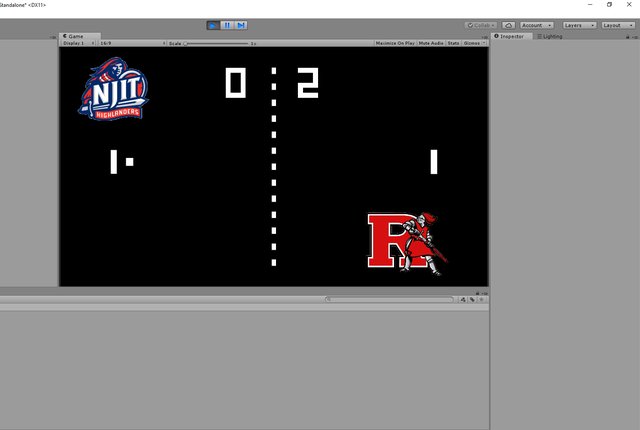The image size is (640, 430).
Task: Click the left player's score 0
Action: (x=236, y=83)
